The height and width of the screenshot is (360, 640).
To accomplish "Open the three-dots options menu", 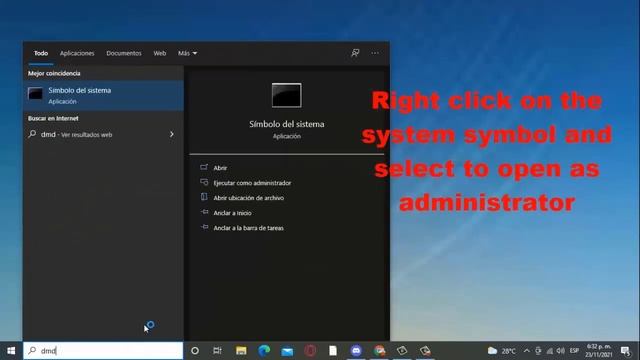I will (x=375, y=53).
